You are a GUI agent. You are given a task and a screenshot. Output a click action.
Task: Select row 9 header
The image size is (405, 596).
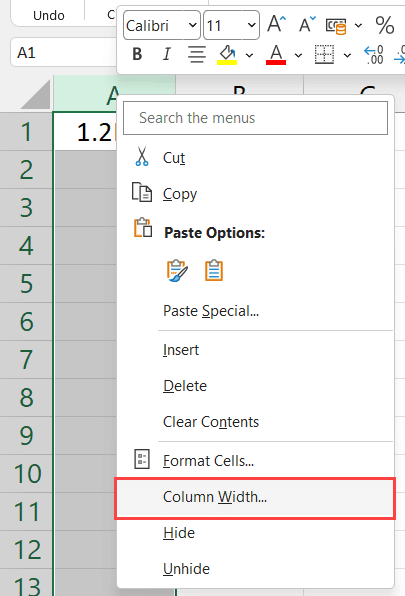coord(26,436)
